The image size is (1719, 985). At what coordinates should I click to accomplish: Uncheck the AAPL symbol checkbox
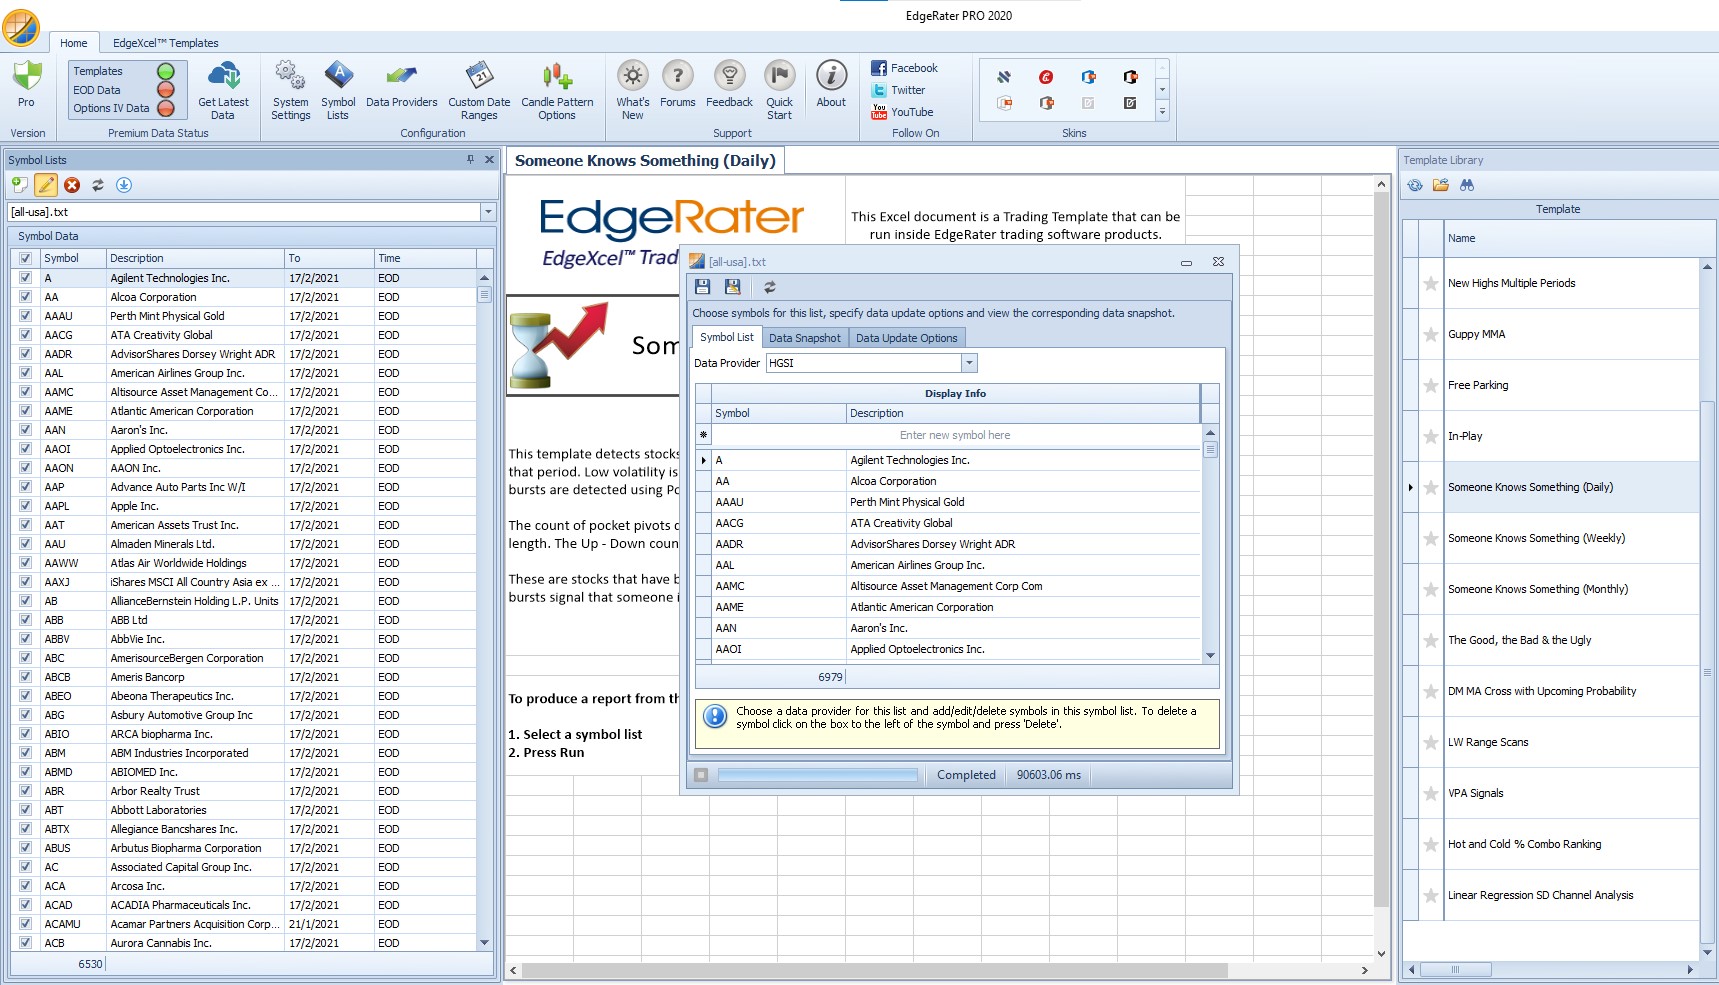click(x=25, y=506)
